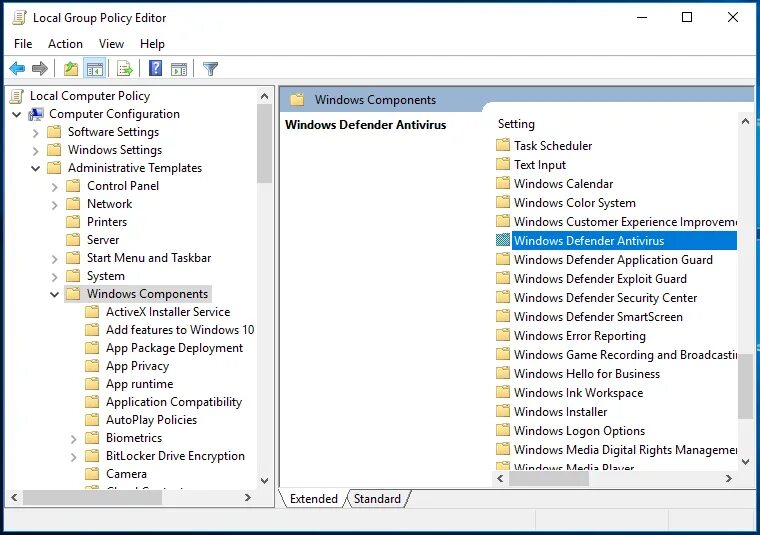Click the Windows Error Reporting folder icon
760x535 pixels.
tap(503, 335)
